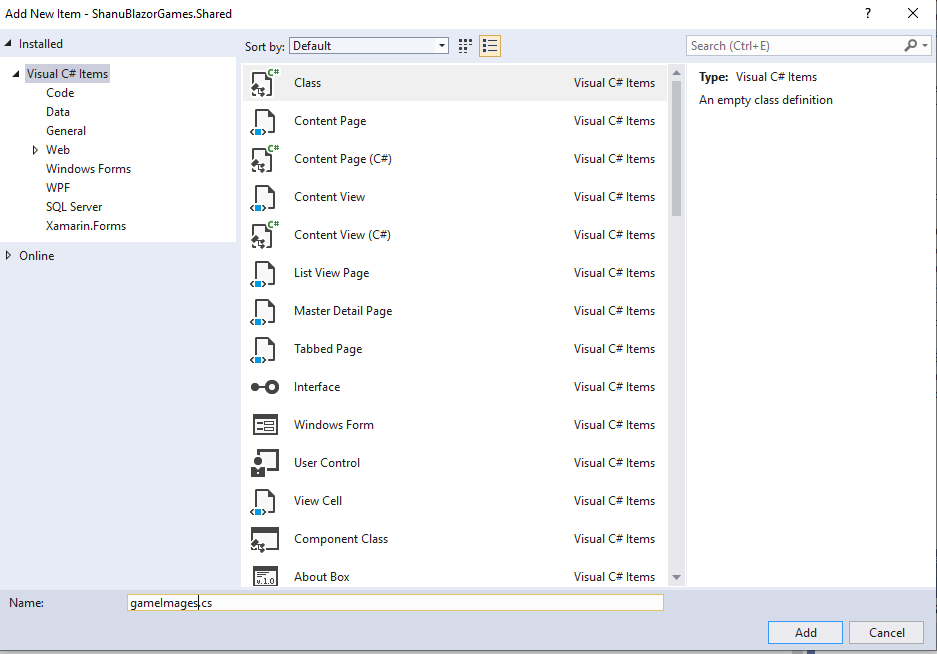
Task: Click the template list scrollbar thumb
Action: [676, 148]
